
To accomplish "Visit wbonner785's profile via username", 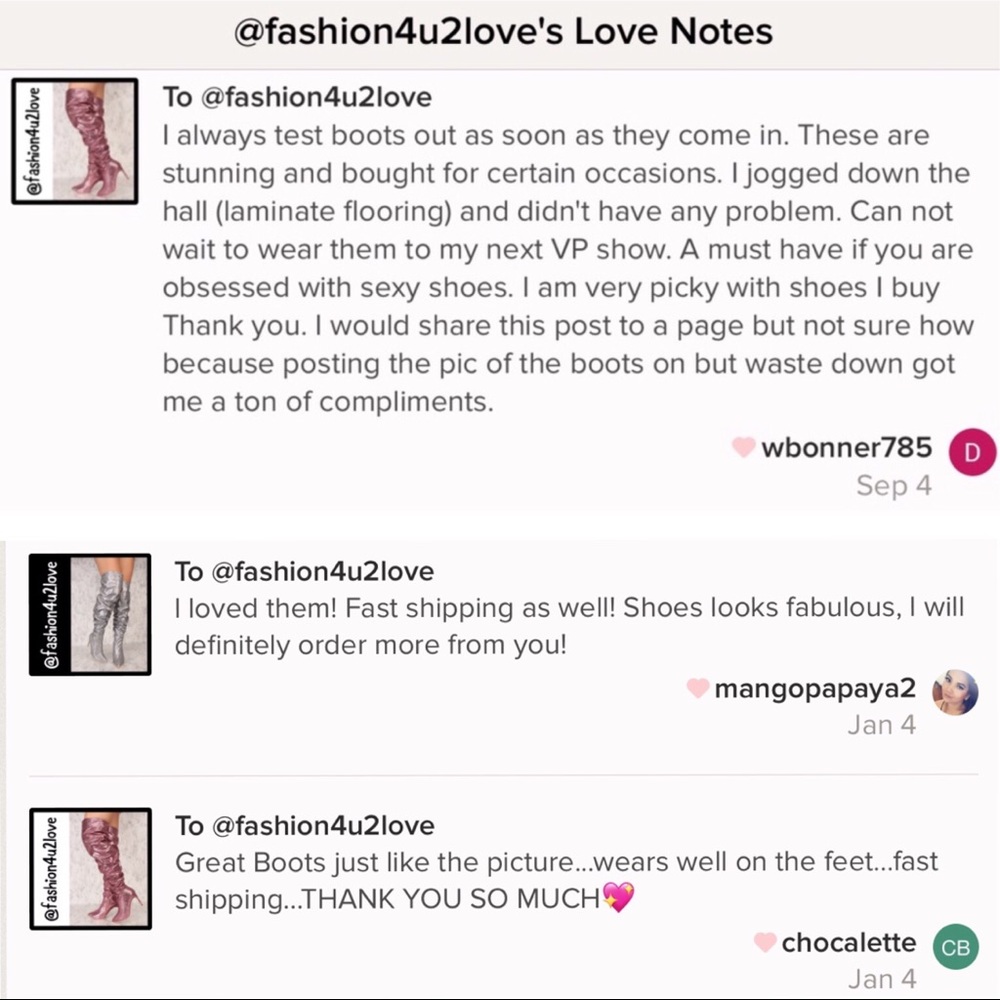I will [x=846, y=448].
